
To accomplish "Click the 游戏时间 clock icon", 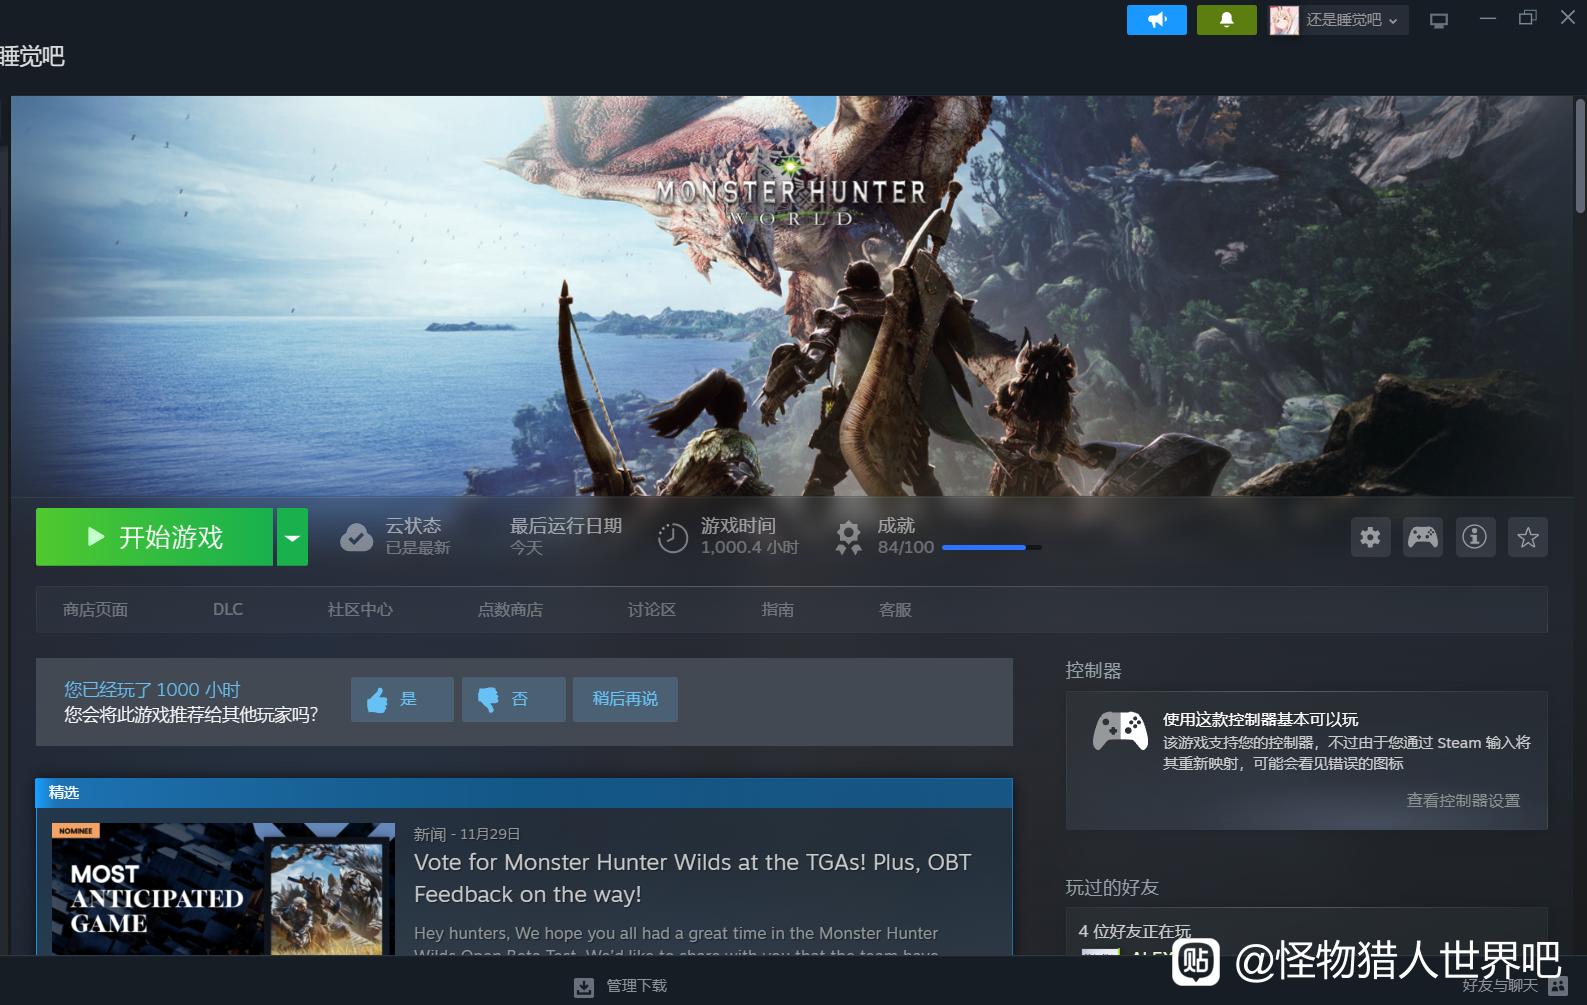I will (673, 537).
